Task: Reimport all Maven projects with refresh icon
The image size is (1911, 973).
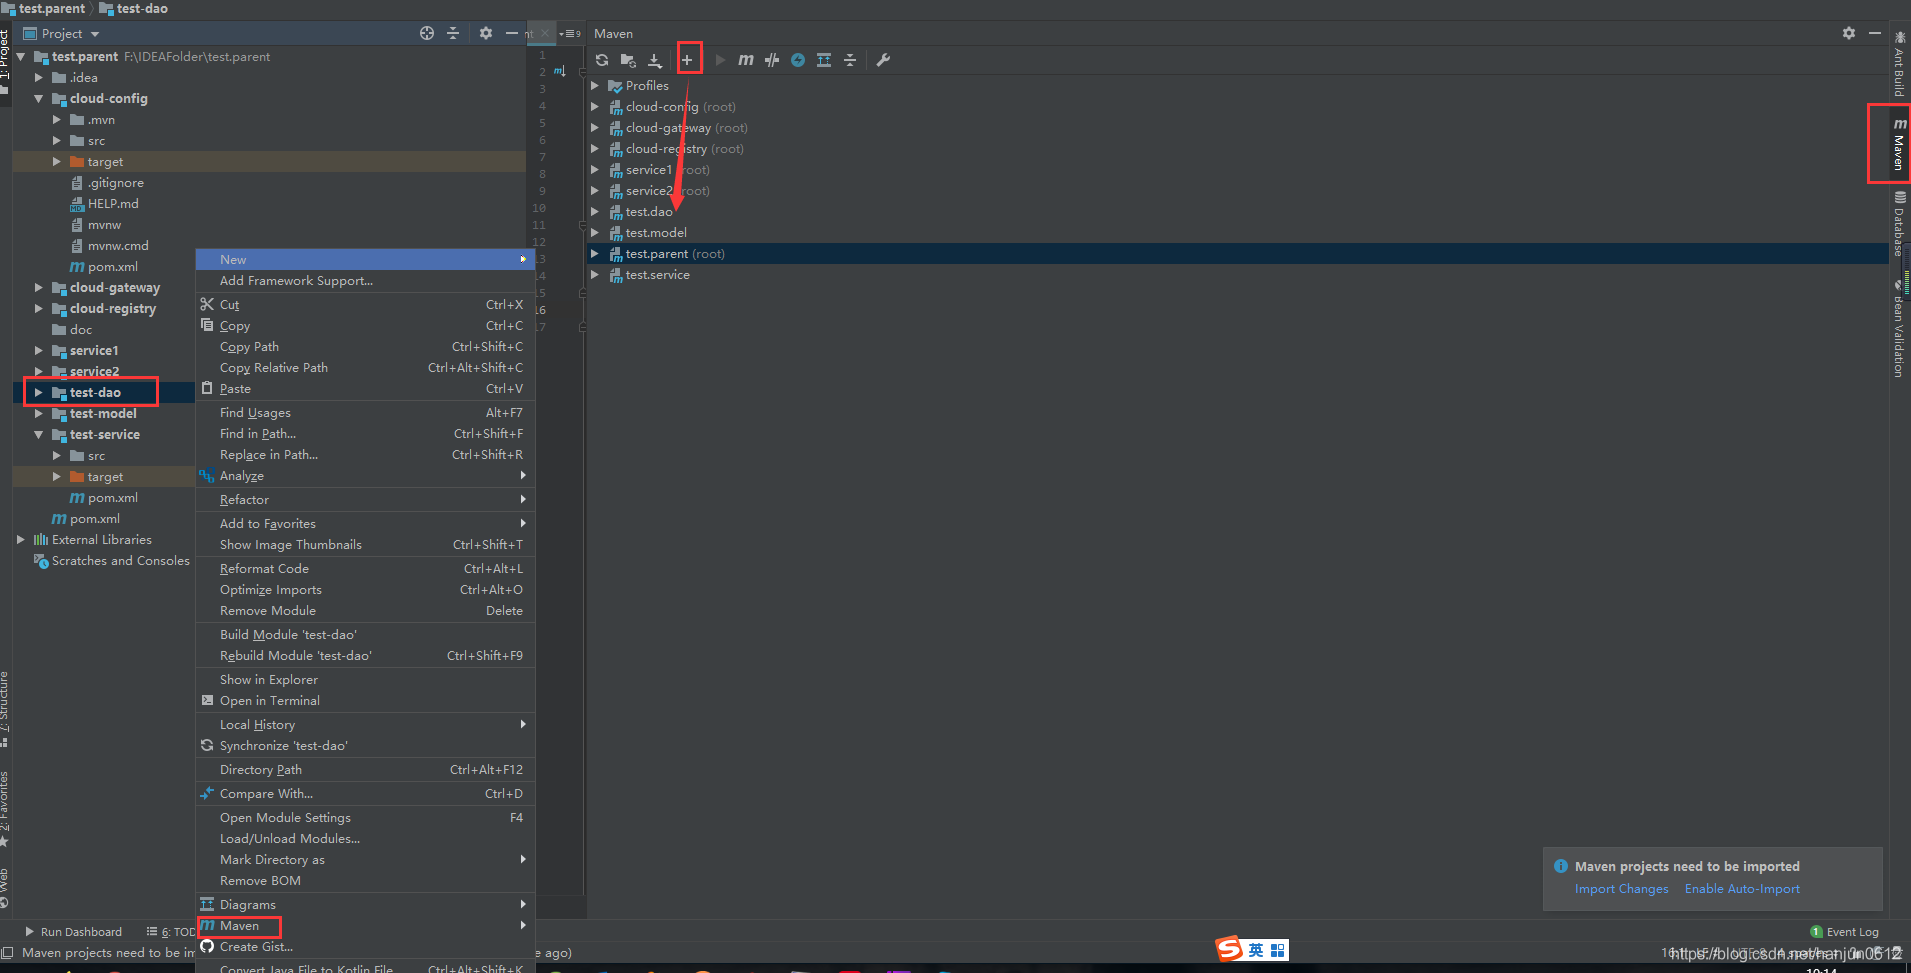Action: (602, 60)
